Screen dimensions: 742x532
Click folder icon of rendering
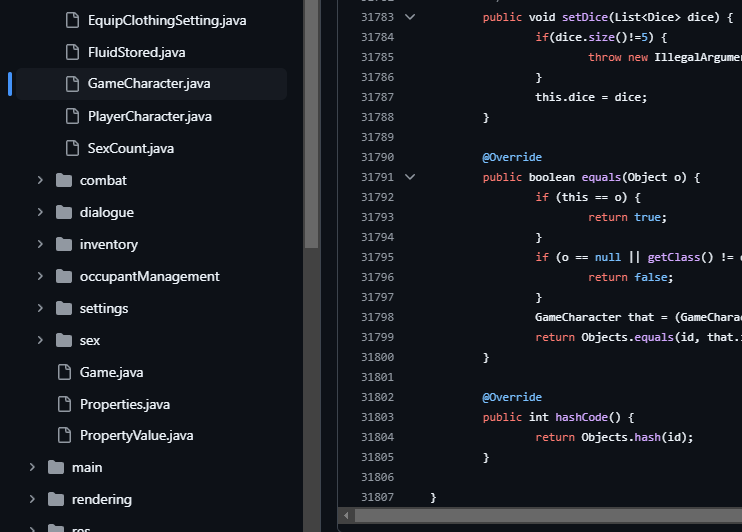[56, 499]
